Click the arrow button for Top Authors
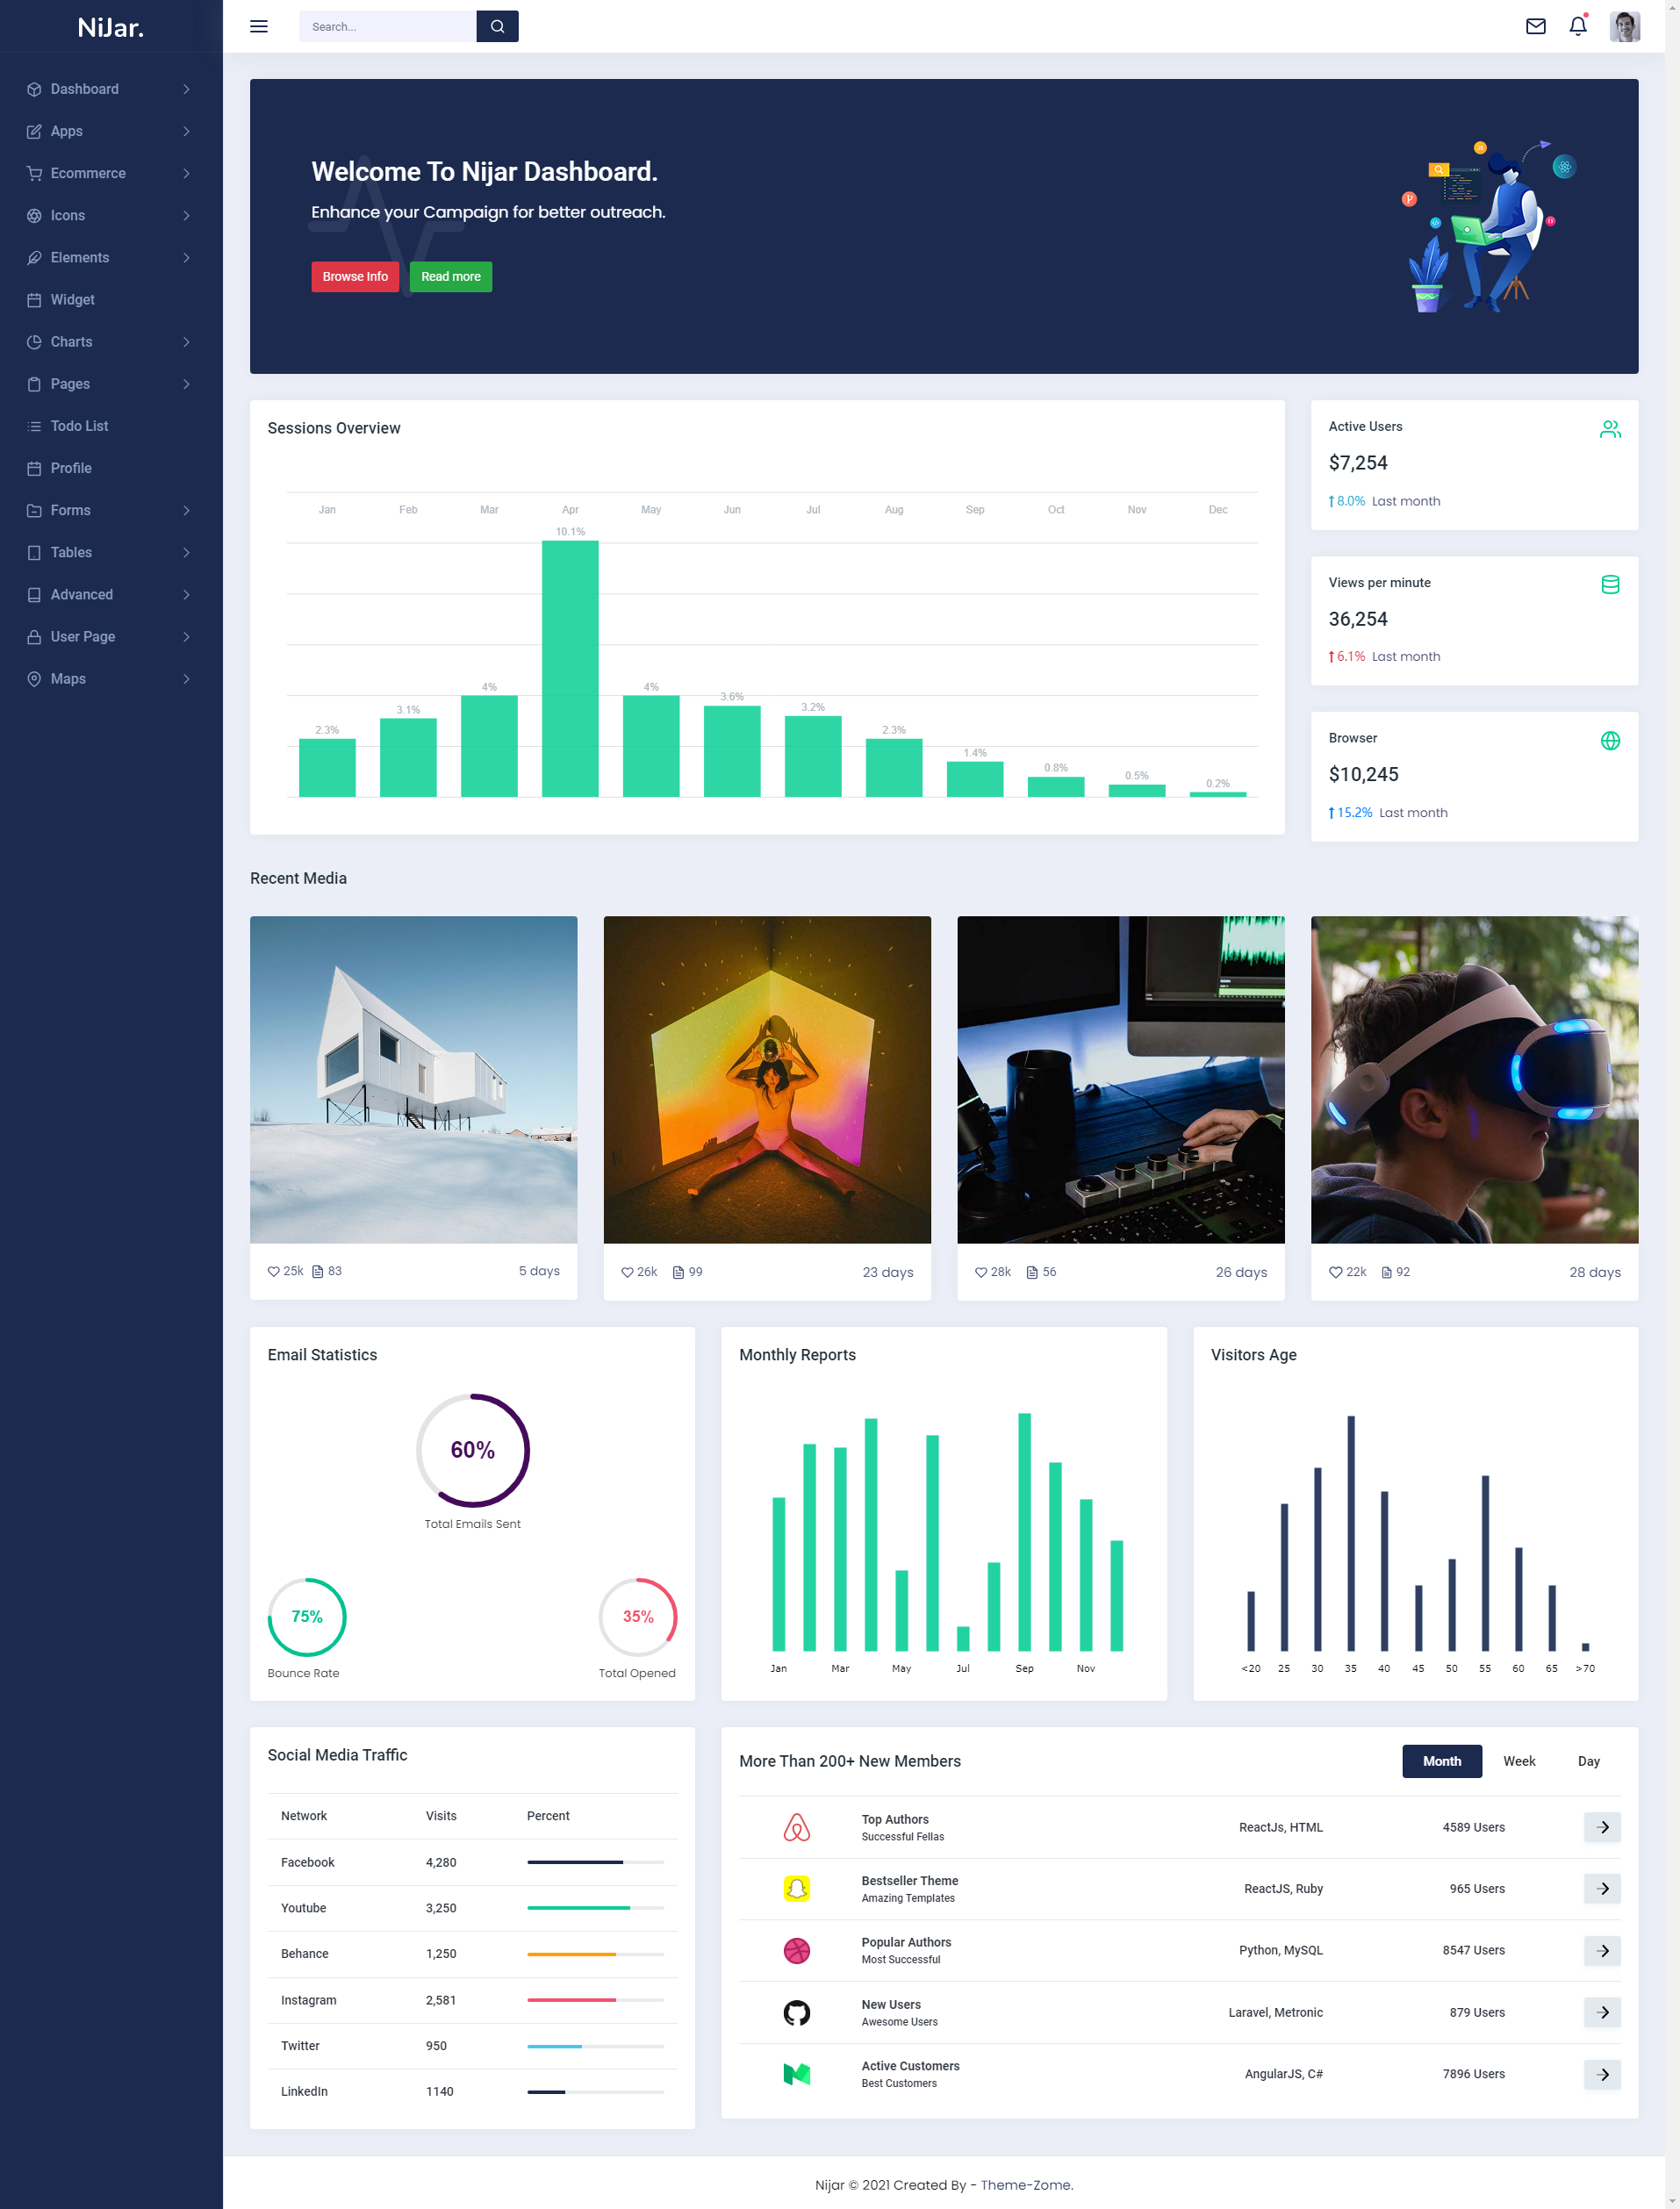1680x2209 pixels. (1601, 1827)
